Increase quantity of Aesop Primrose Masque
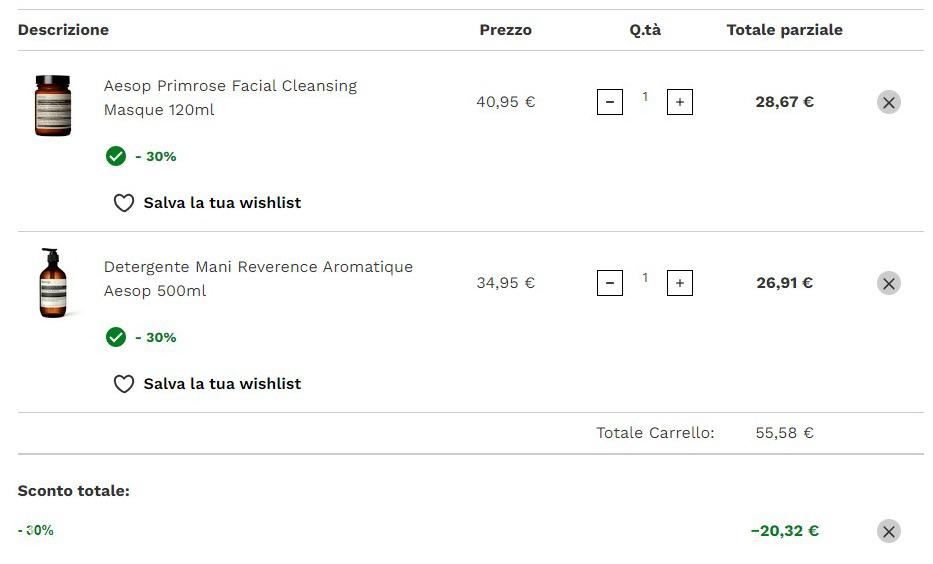Image resolution: width=933 pixels, height=564 pixels. [680, 102]
